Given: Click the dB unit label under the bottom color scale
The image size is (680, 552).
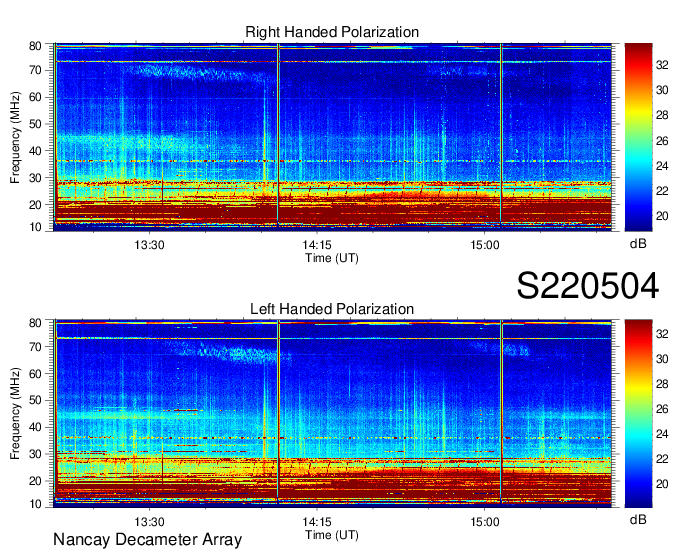Looking at the screenshot, I should coord(638,519).
